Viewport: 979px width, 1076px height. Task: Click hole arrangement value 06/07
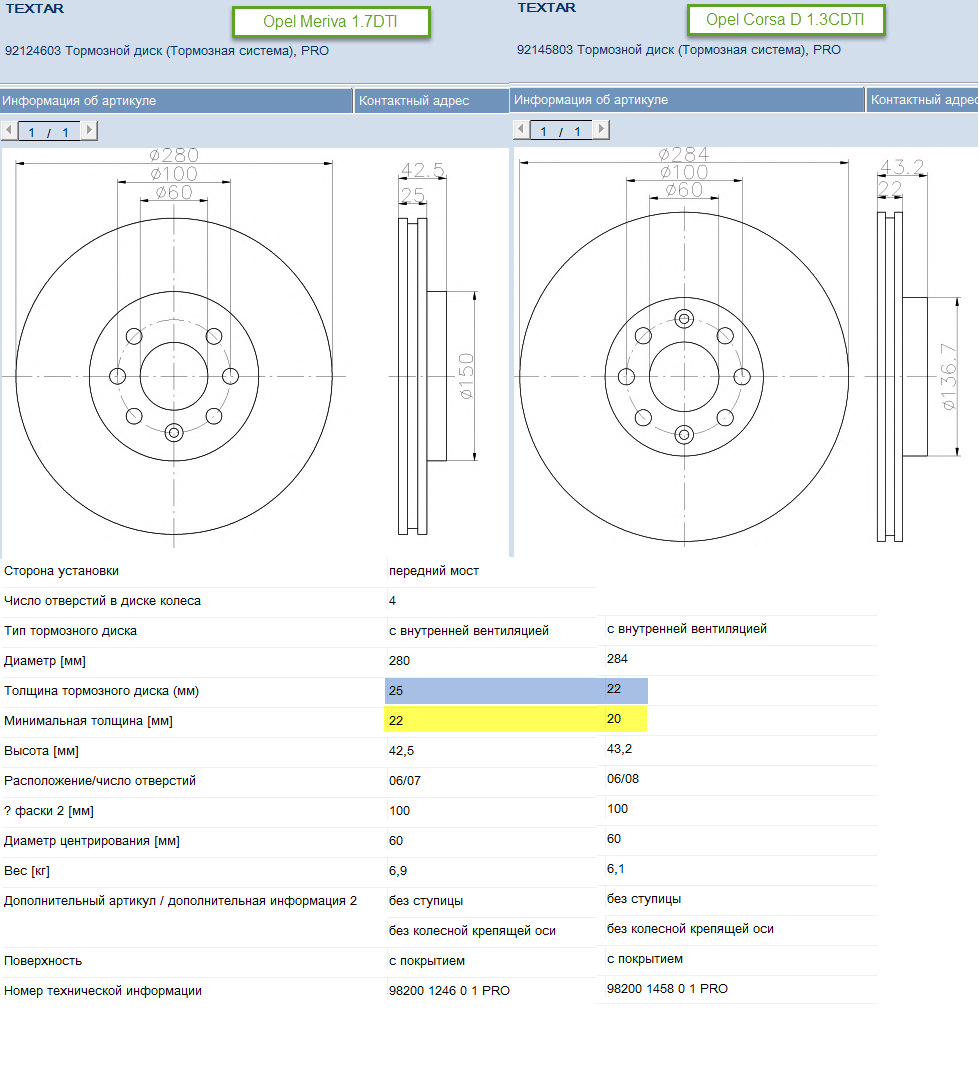pos(405,781)
